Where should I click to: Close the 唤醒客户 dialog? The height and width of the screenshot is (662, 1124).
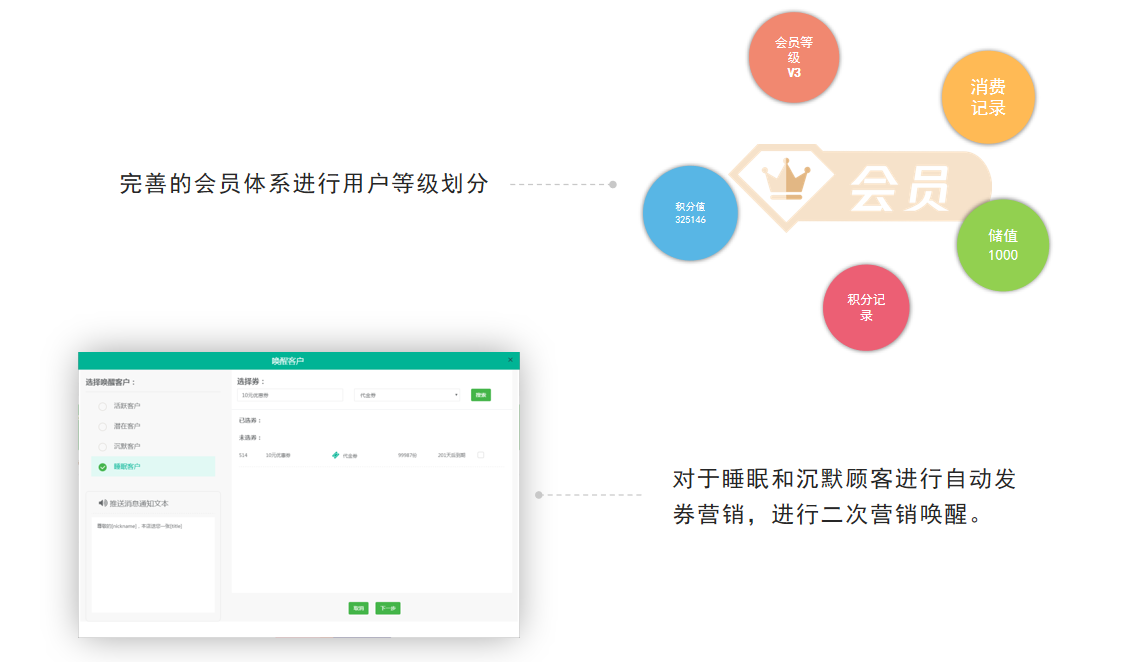point(510,360)
